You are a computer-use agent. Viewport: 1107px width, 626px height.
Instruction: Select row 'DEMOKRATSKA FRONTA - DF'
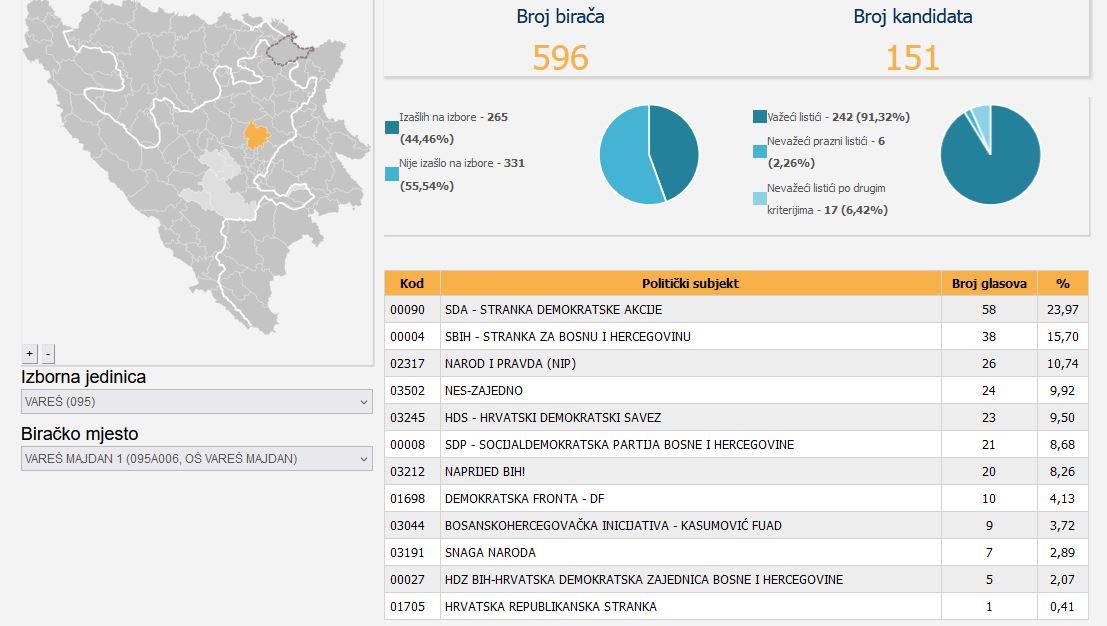736,498
